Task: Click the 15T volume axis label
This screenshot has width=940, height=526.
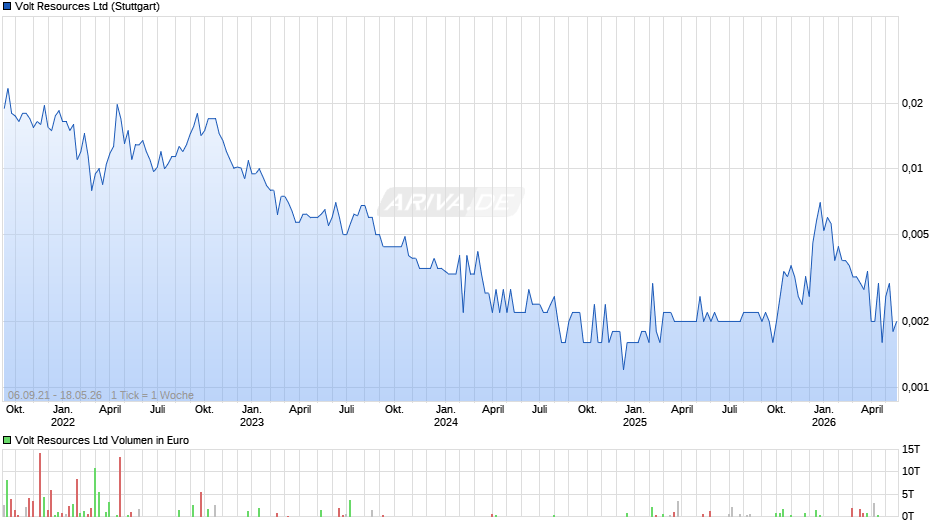Action: point(911,449)
